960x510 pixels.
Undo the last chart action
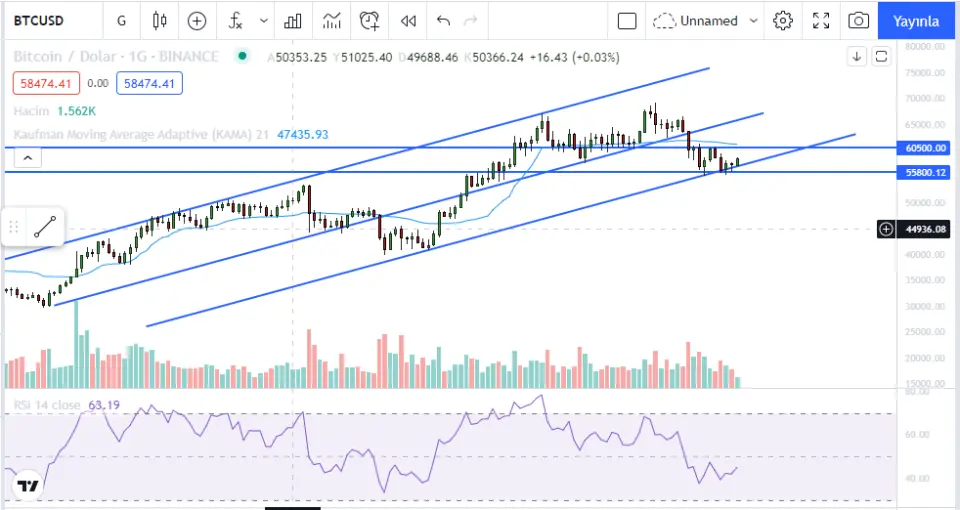[x=444, y=20]
